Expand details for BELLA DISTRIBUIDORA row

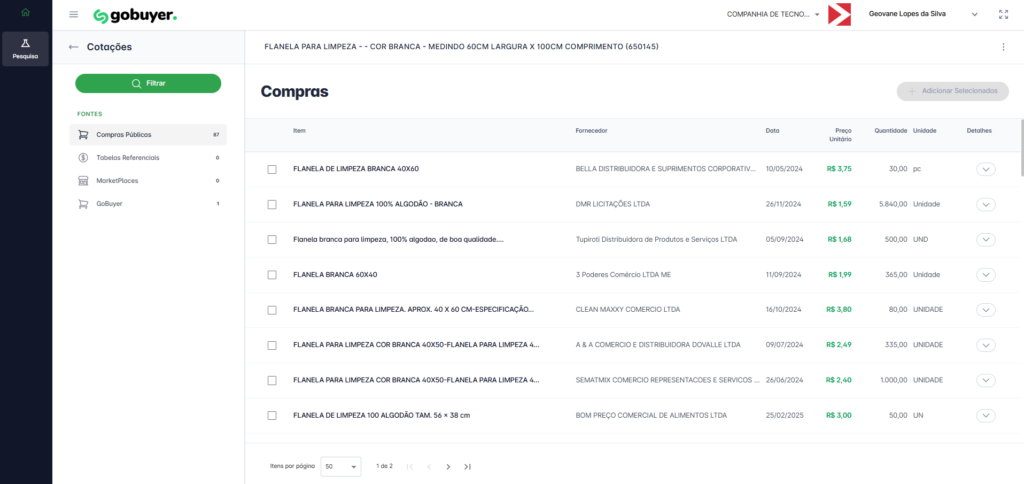[x=986, y=169]
